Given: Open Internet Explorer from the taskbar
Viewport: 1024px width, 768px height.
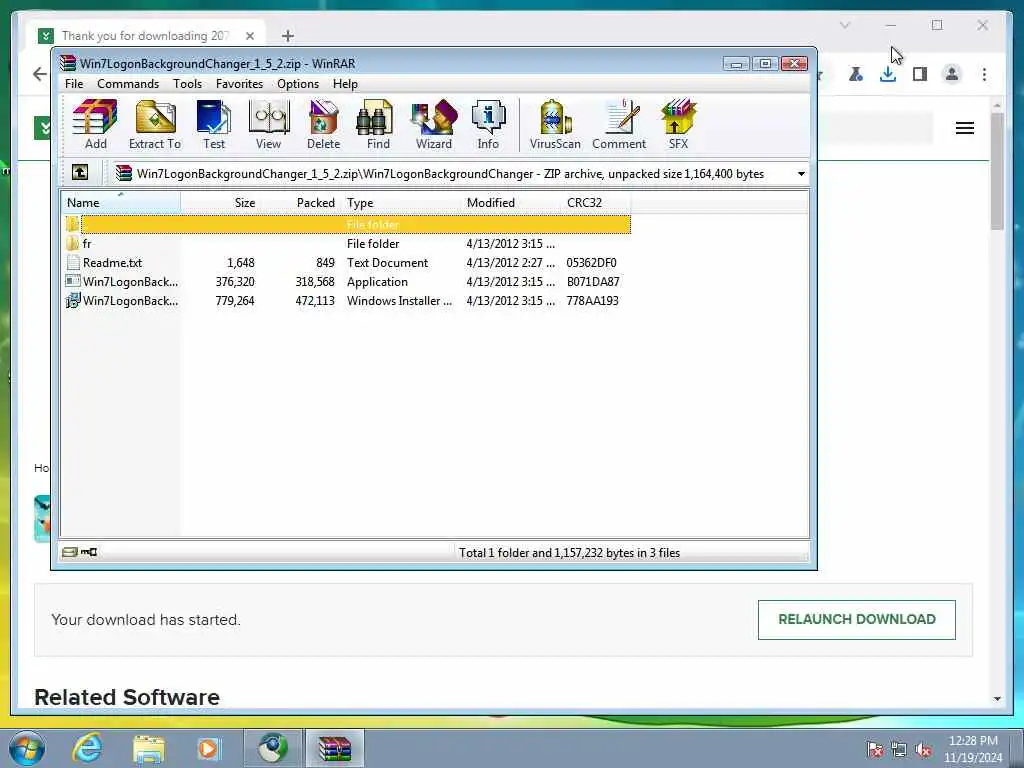Looking at the screenshot, I should coord(88,748).
